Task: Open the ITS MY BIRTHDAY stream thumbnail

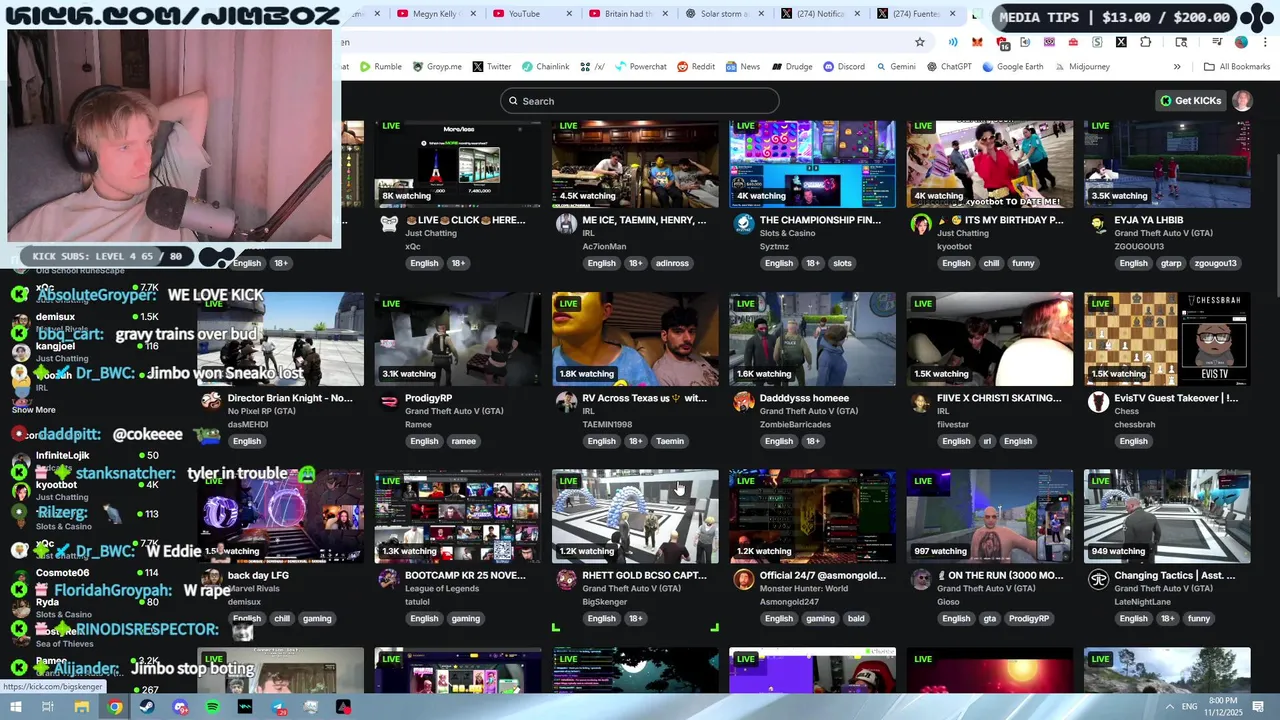Action: pos(990,164)
